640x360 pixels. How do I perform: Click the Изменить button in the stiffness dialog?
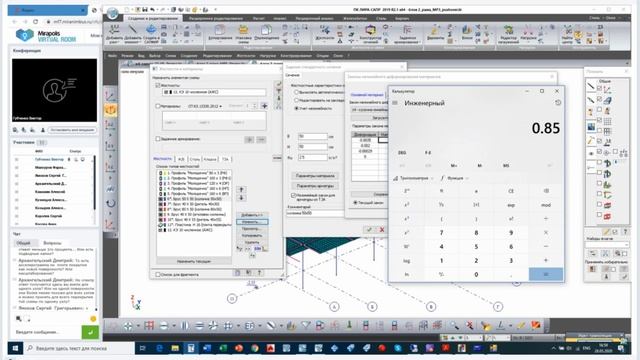252,222
